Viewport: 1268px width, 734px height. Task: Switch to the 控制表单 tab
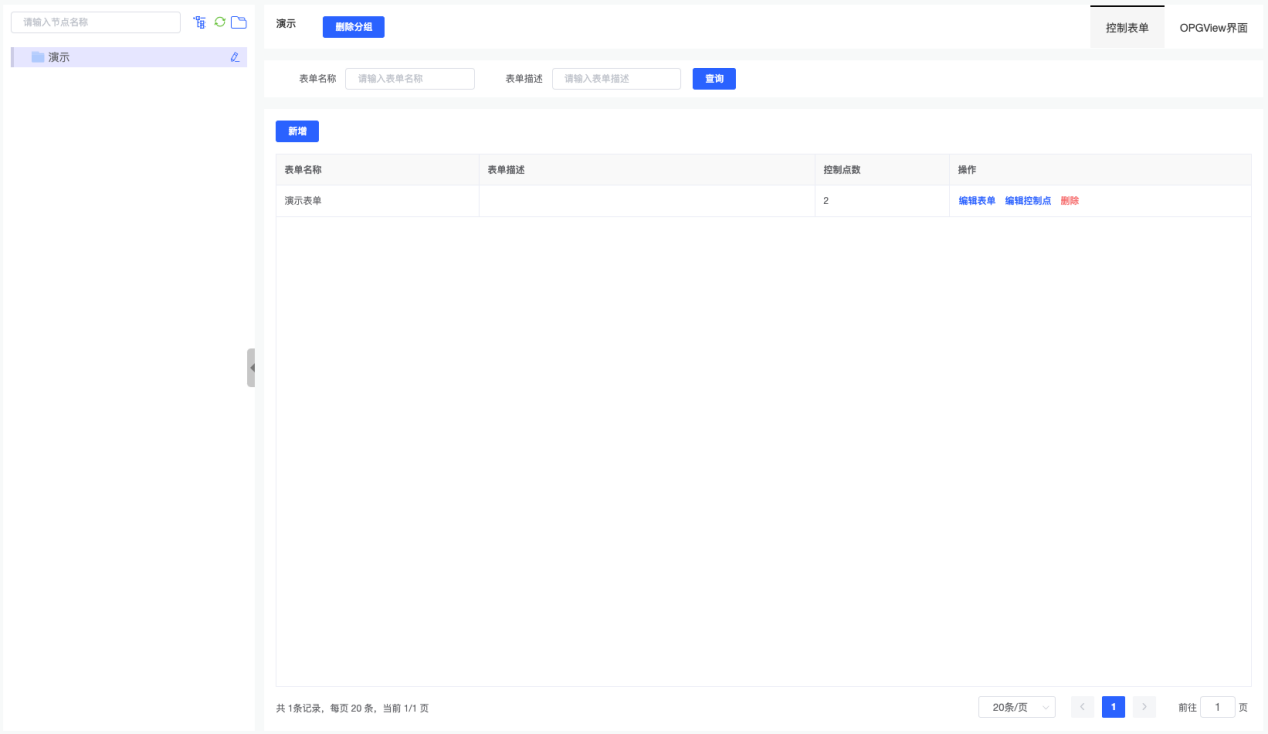(1127, 28)
